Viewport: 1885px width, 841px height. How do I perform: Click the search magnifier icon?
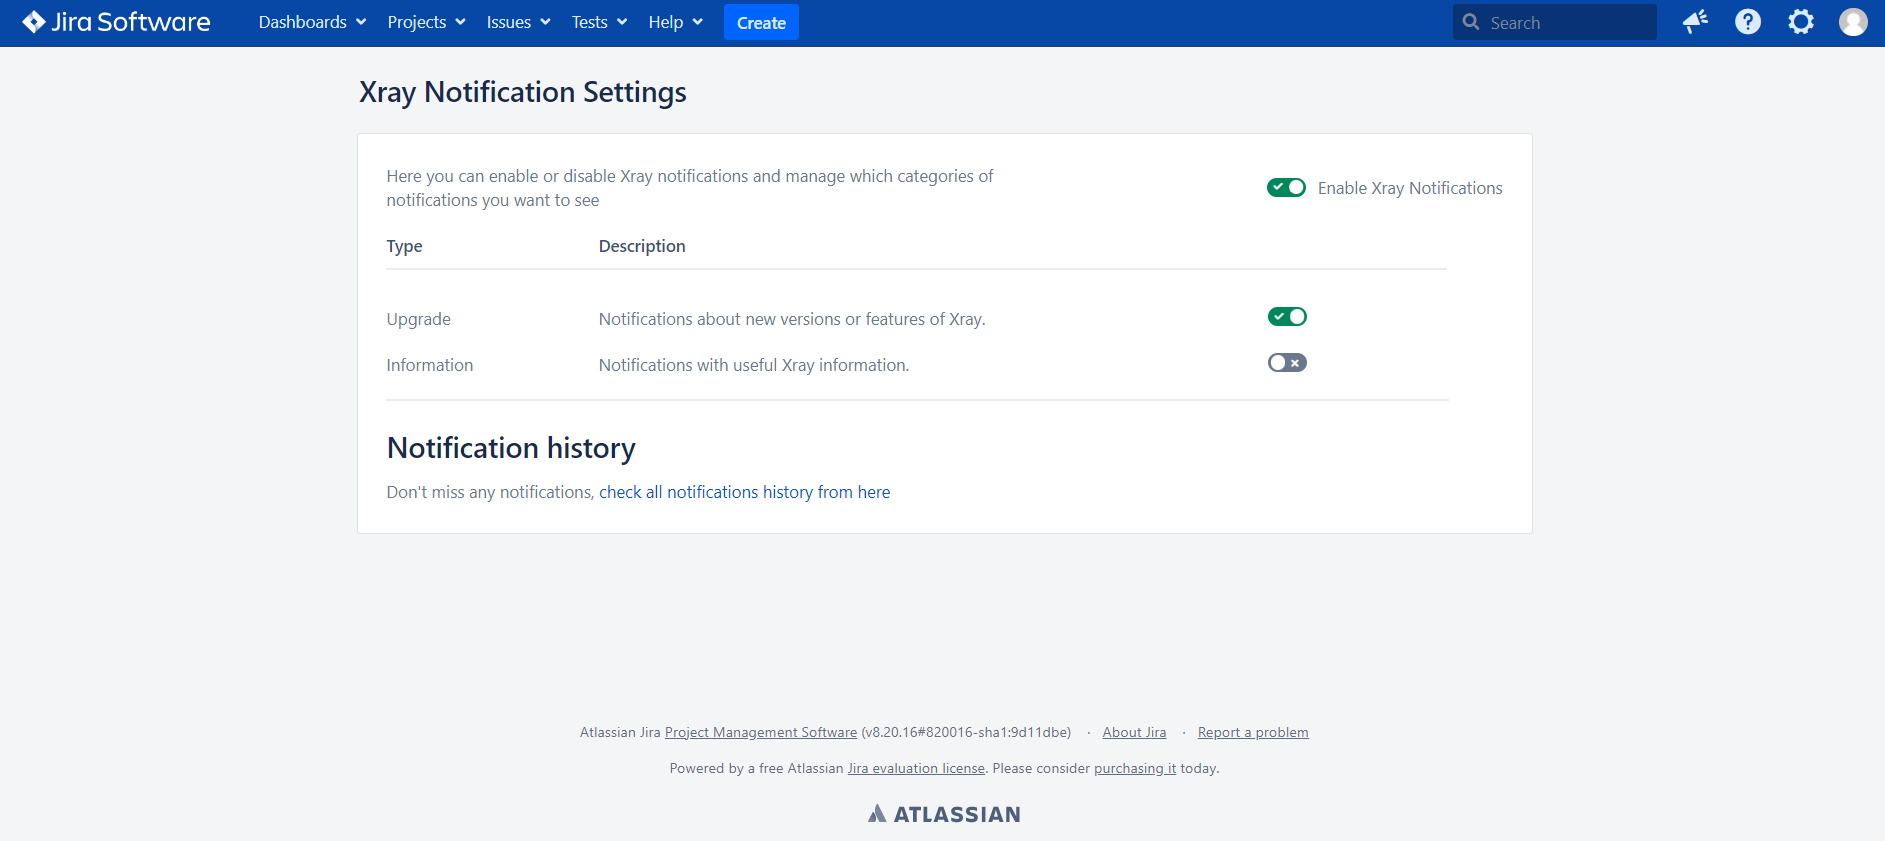click(1471, 22)
